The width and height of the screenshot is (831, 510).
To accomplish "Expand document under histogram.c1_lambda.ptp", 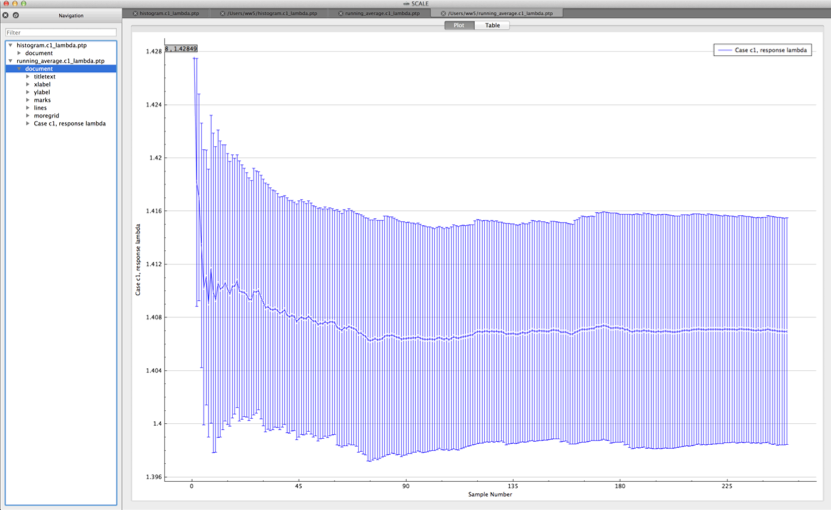I will tap(19, 54).
